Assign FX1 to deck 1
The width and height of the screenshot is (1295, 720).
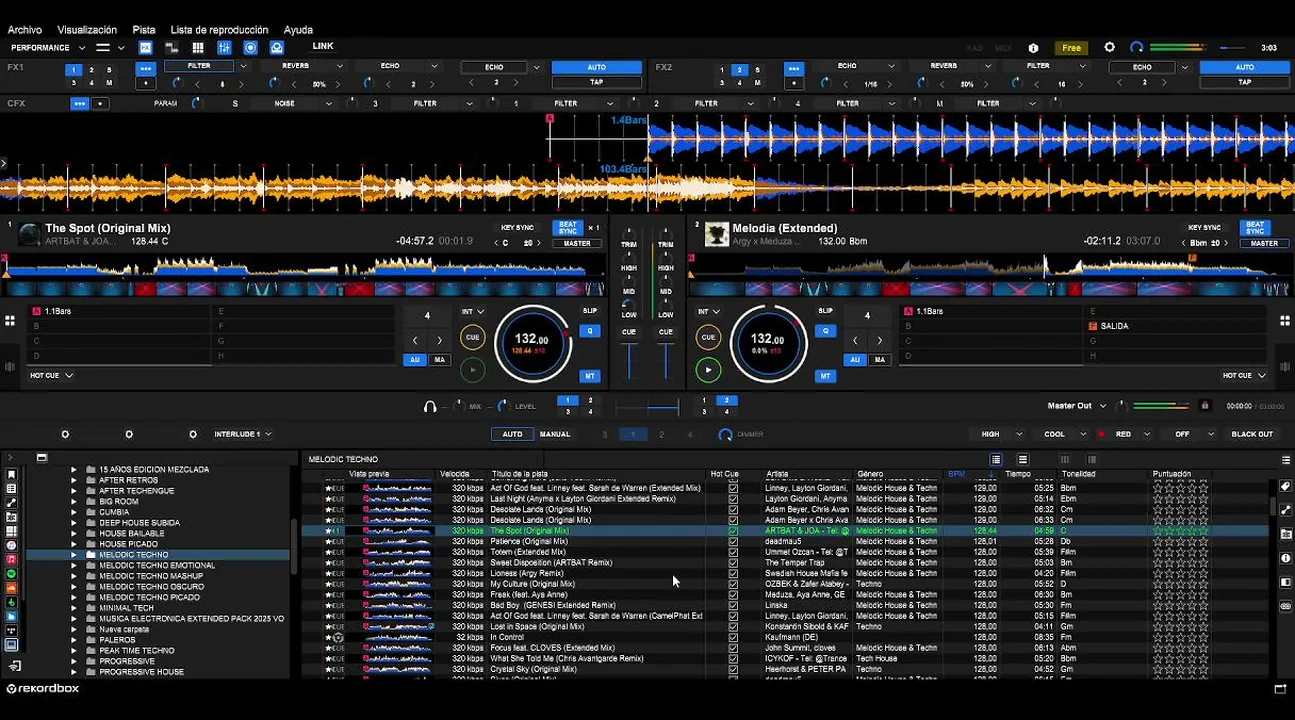(74, 70)
